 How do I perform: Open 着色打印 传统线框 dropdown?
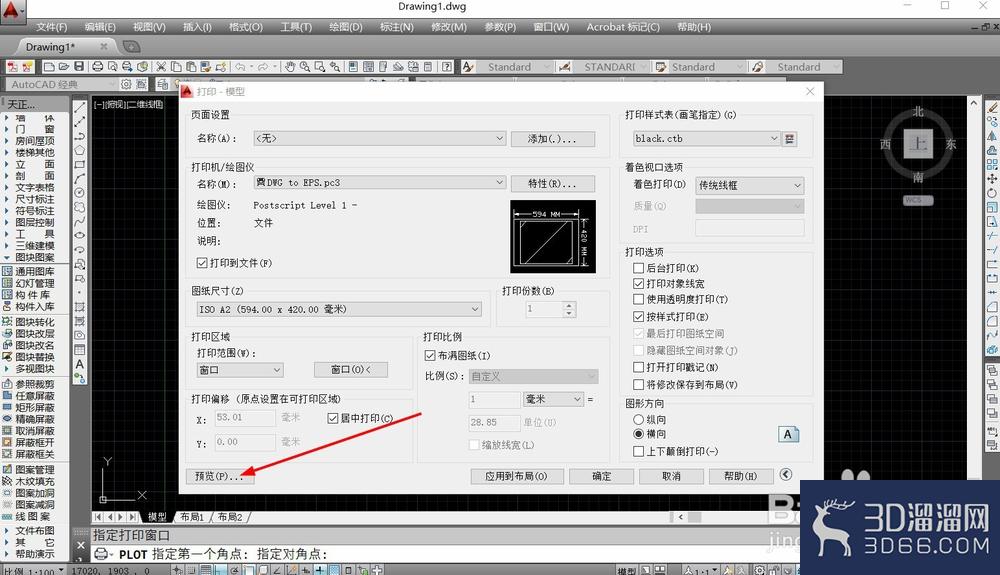(x=749, y=186)
